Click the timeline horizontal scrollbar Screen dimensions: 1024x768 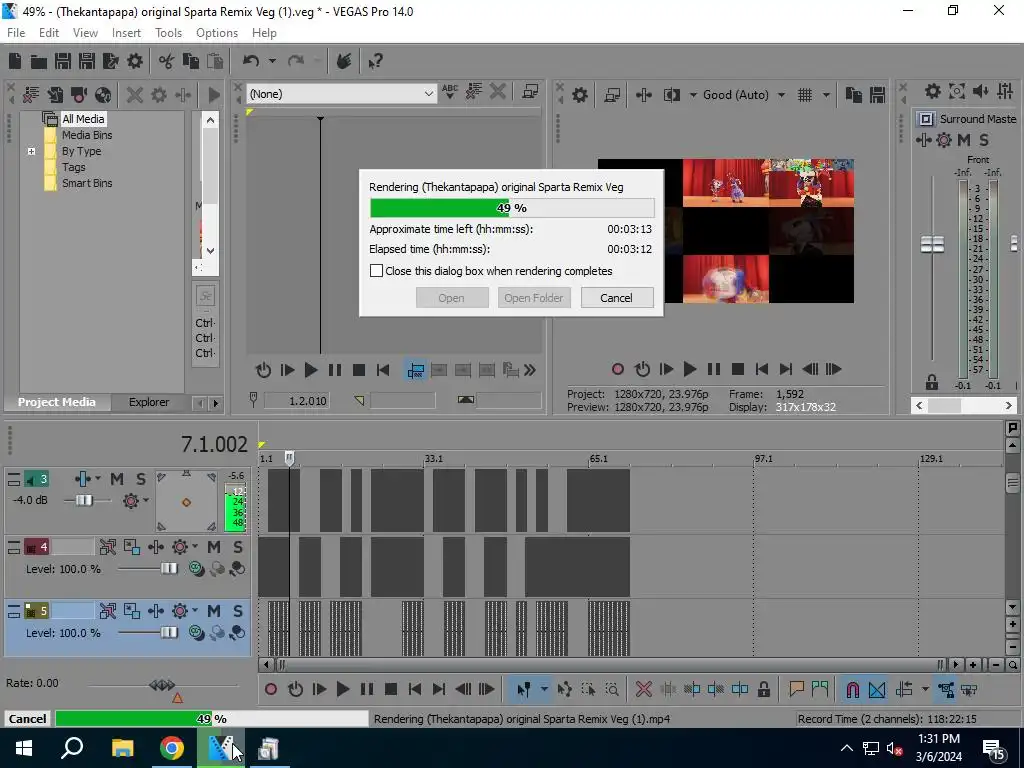coord(611,665)
